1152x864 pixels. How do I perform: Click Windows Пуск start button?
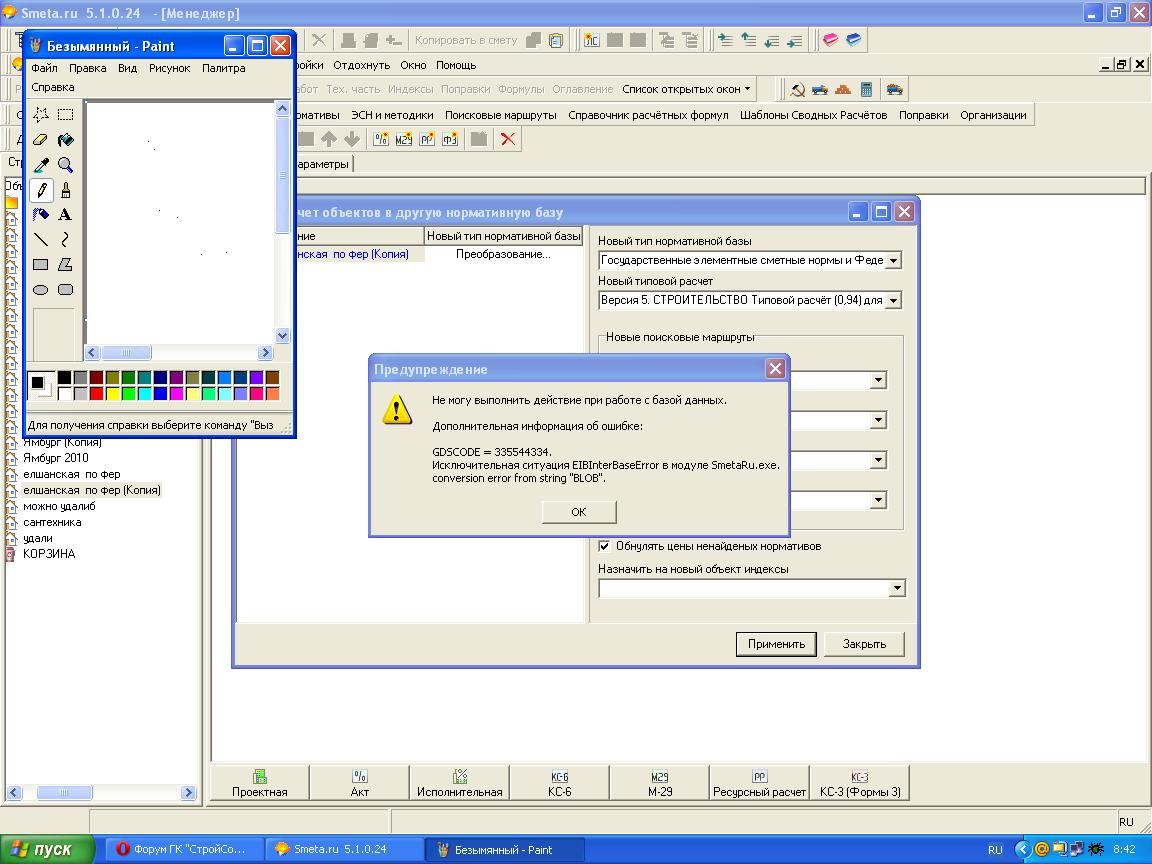tap(47, 849)
